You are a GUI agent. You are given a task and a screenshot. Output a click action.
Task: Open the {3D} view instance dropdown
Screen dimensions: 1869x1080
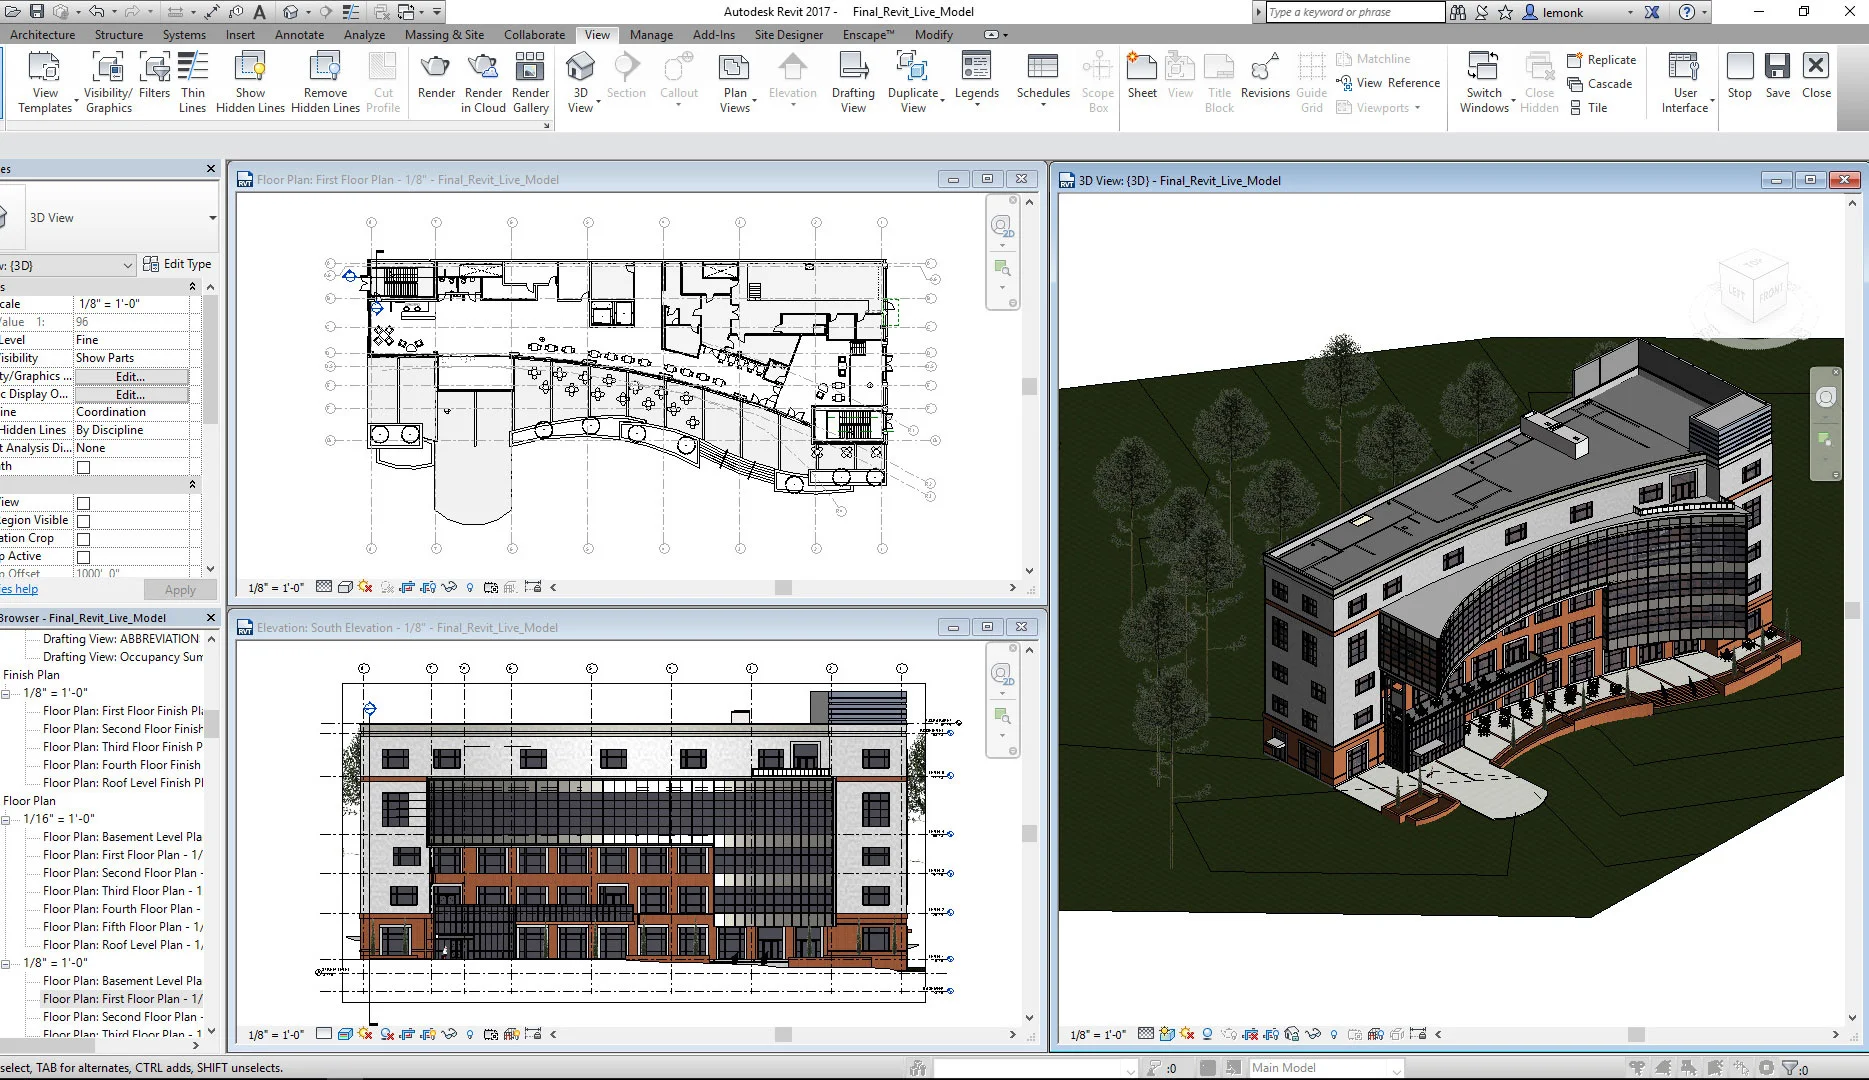coord(127,265)
